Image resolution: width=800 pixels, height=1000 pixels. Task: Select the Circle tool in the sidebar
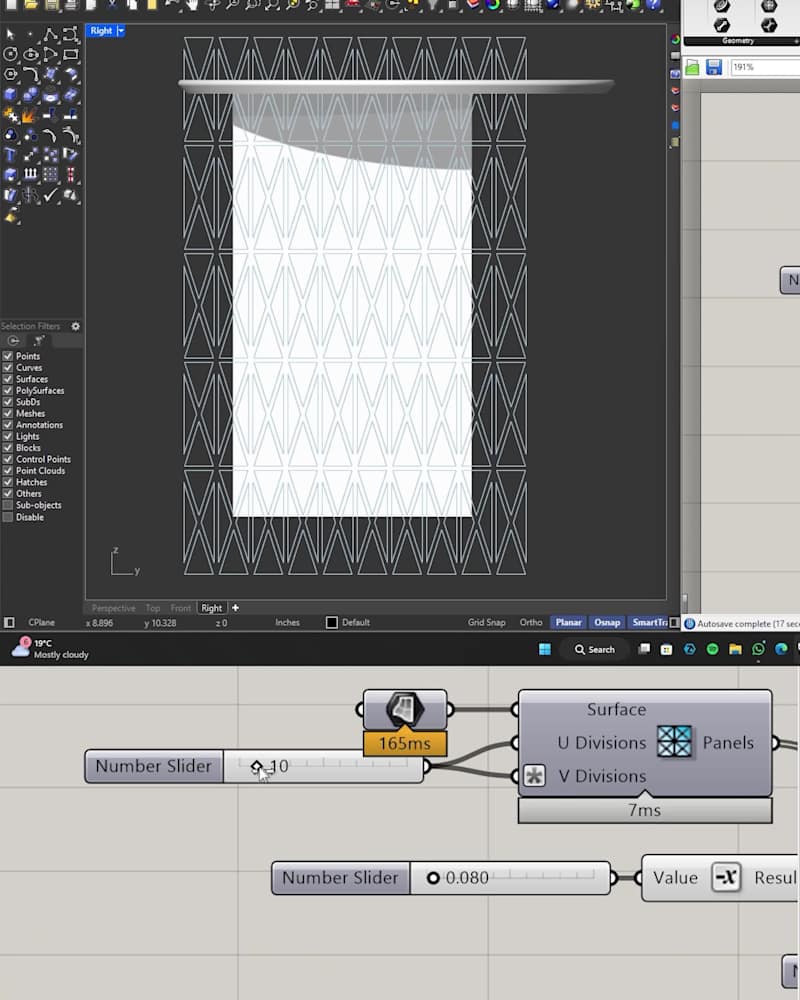tap(10, 55)
